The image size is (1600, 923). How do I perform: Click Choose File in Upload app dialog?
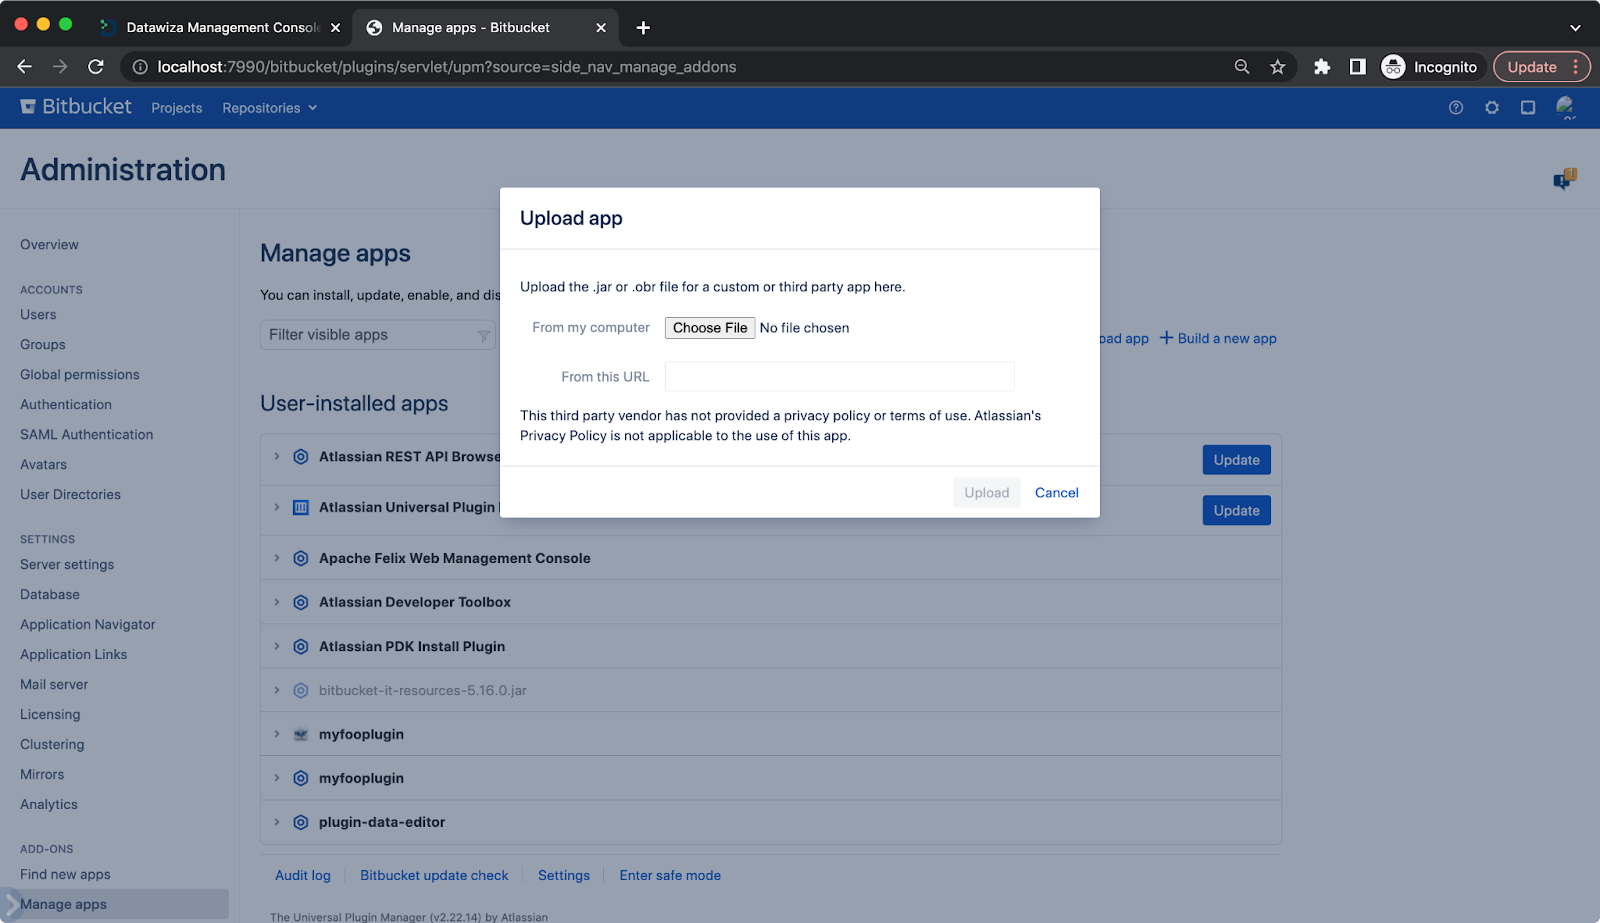point(710,328)
